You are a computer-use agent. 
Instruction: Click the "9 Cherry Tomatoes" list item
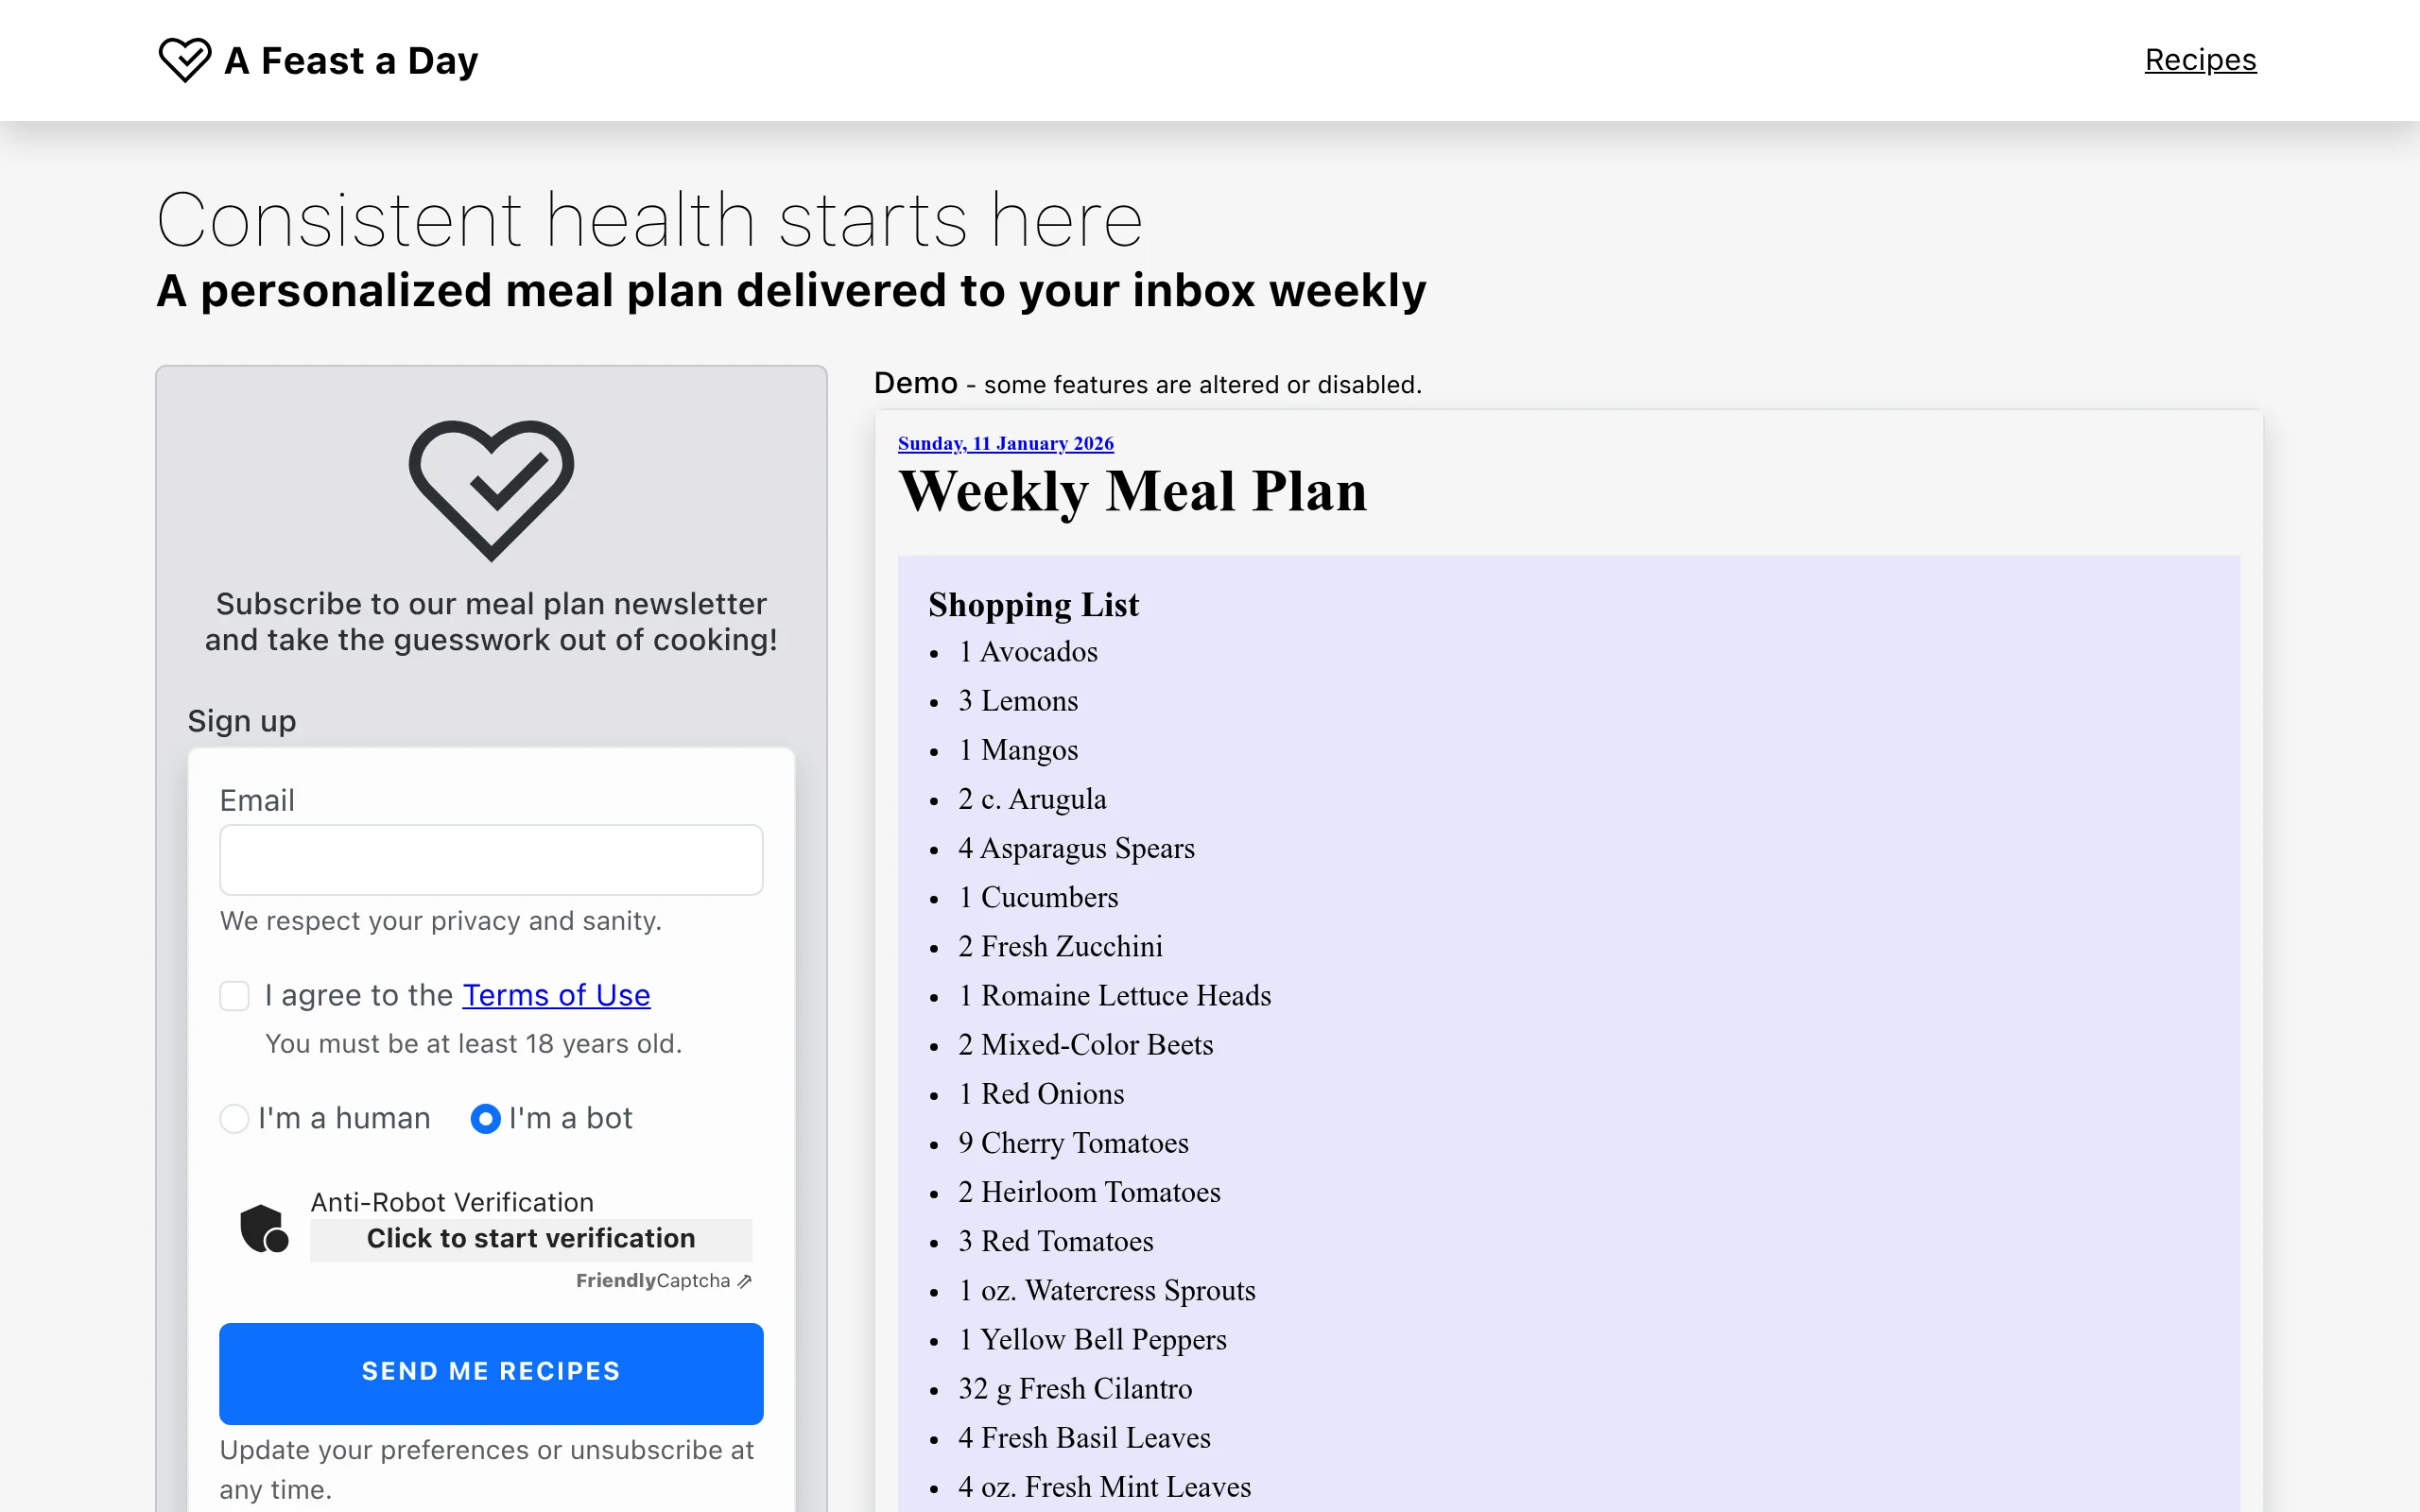tap(1073, 1143)
